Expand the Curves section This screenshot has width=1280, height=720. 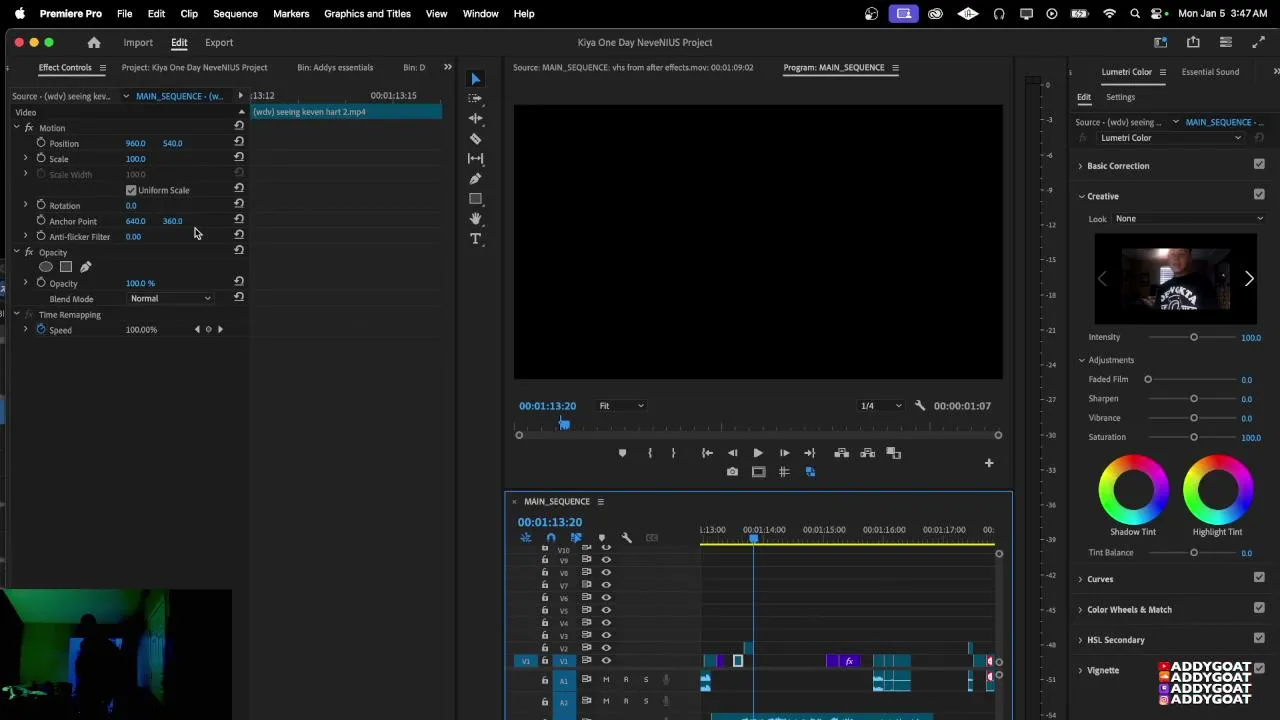pos(1080,579)
